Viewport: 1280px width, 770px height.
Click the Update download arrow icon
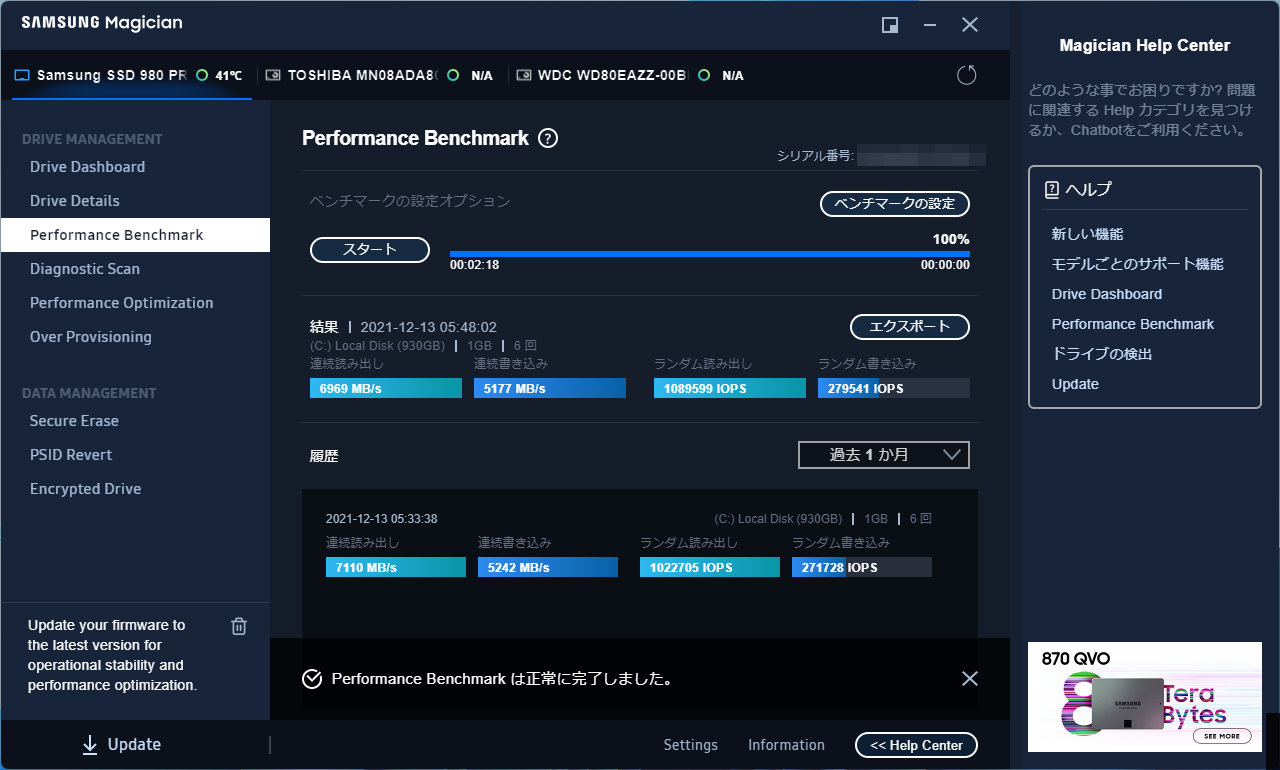pyautogui.click(x=90, y=744)
